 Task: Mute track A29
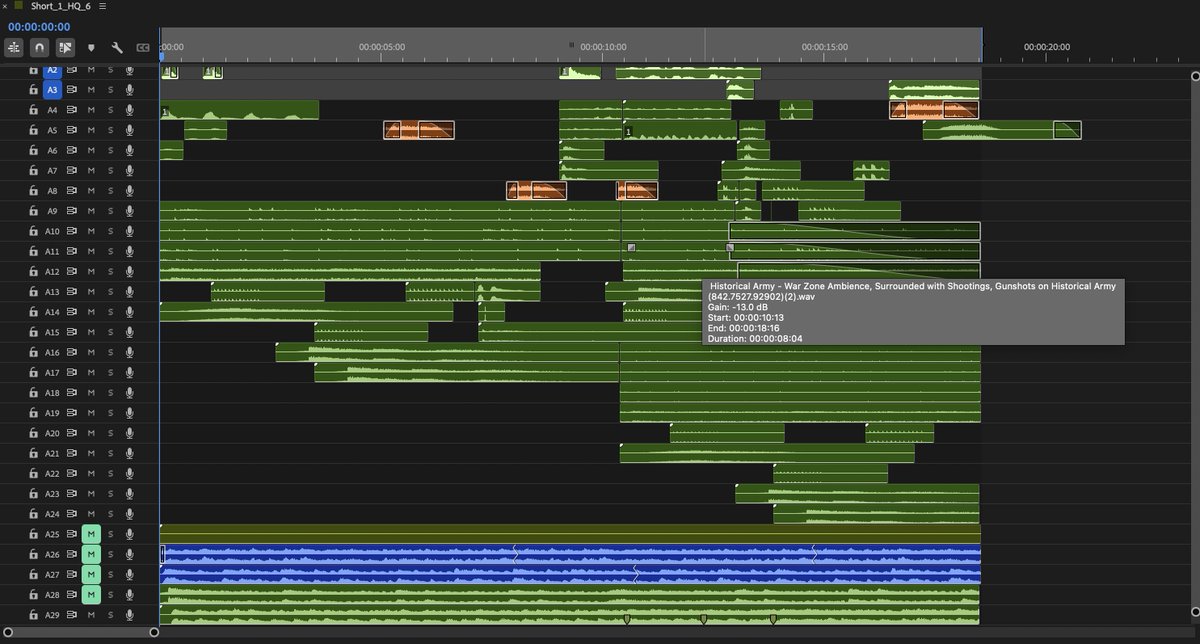pyautogui.click(x=91, y=614)
